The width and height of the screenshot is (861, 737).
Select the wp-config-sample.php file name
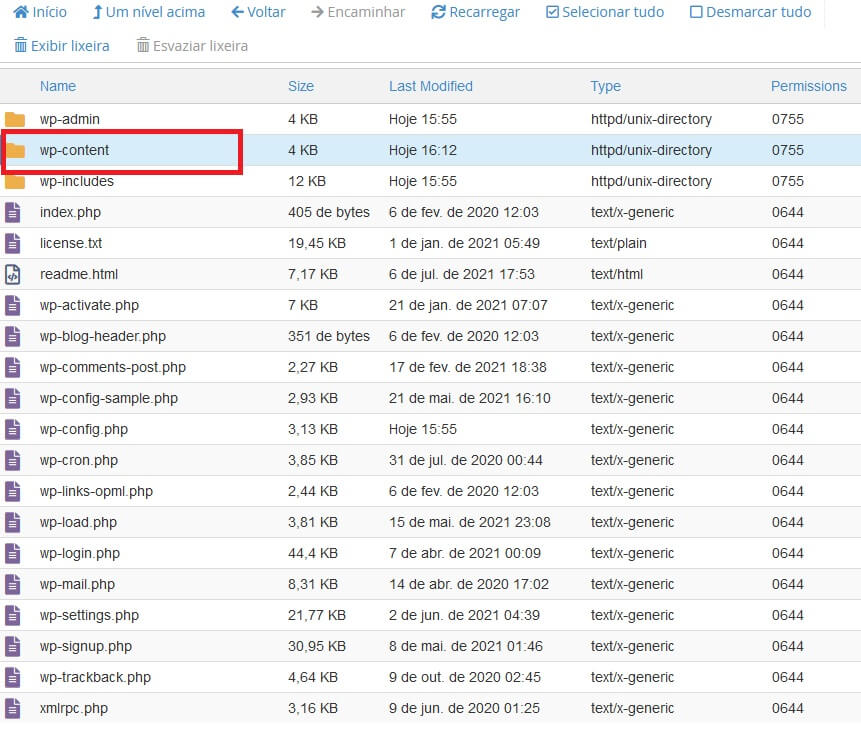pyautogui.click(x=109, y=398)
